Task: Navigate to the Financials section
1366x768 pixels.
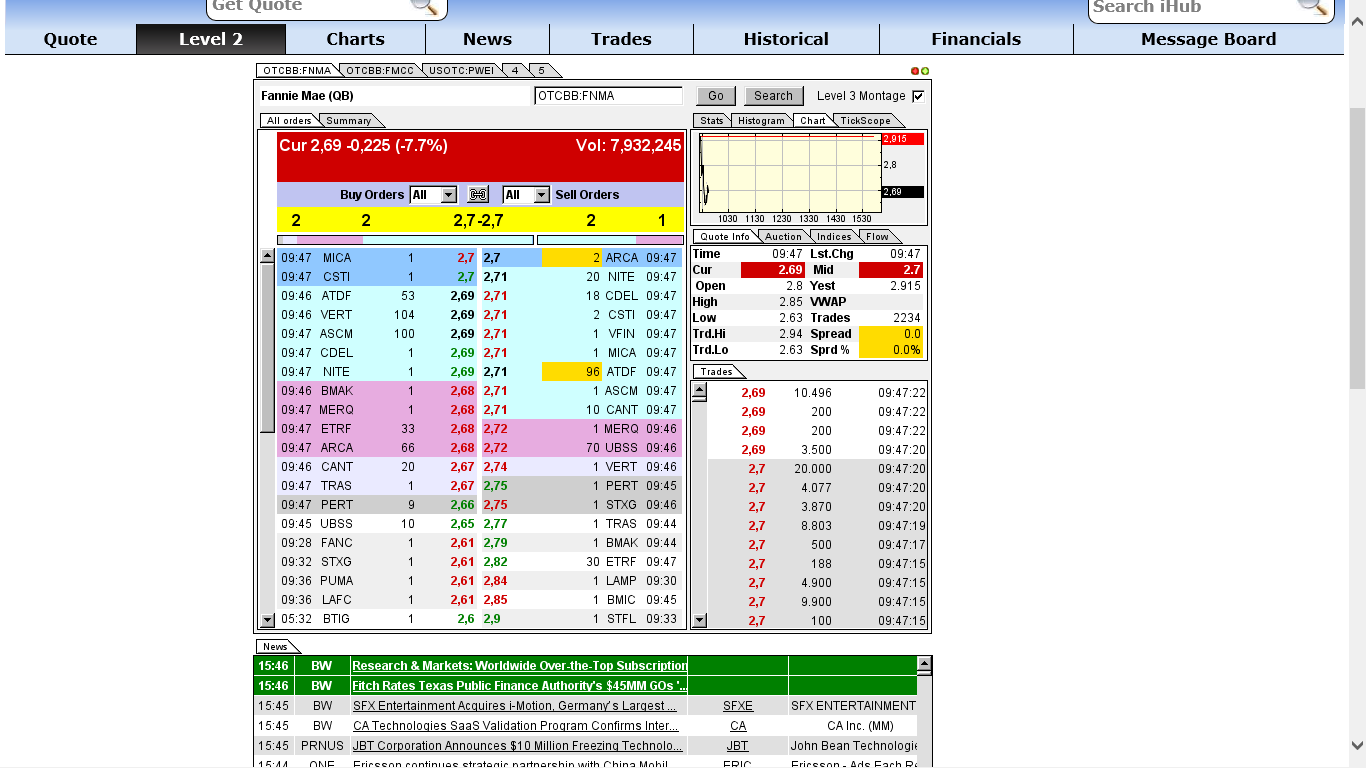Action: point(976,39)
